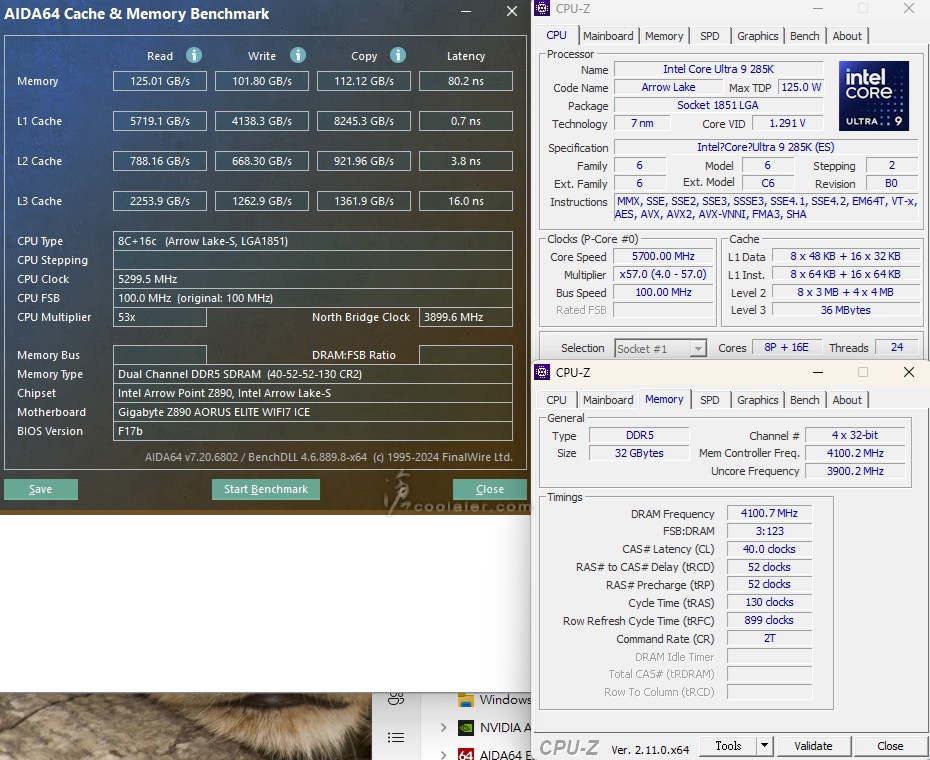Open Graphics tab in upper CPU-Z window
This screenshot has width=930, height=760.
click(757, 36)
